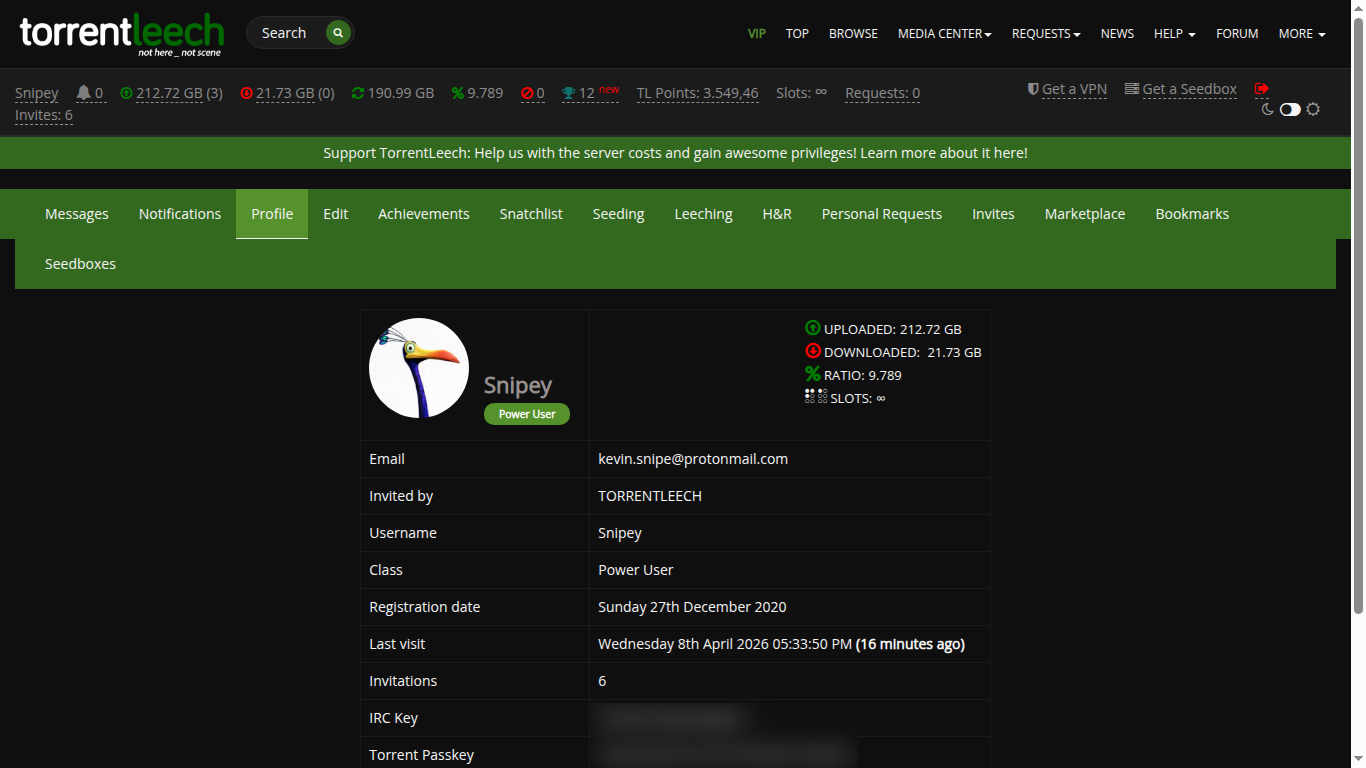The height and width of the screenshot is (768, 1366).
Task: Click the red prohibited icon next to 0
Action: coord(527,93)
